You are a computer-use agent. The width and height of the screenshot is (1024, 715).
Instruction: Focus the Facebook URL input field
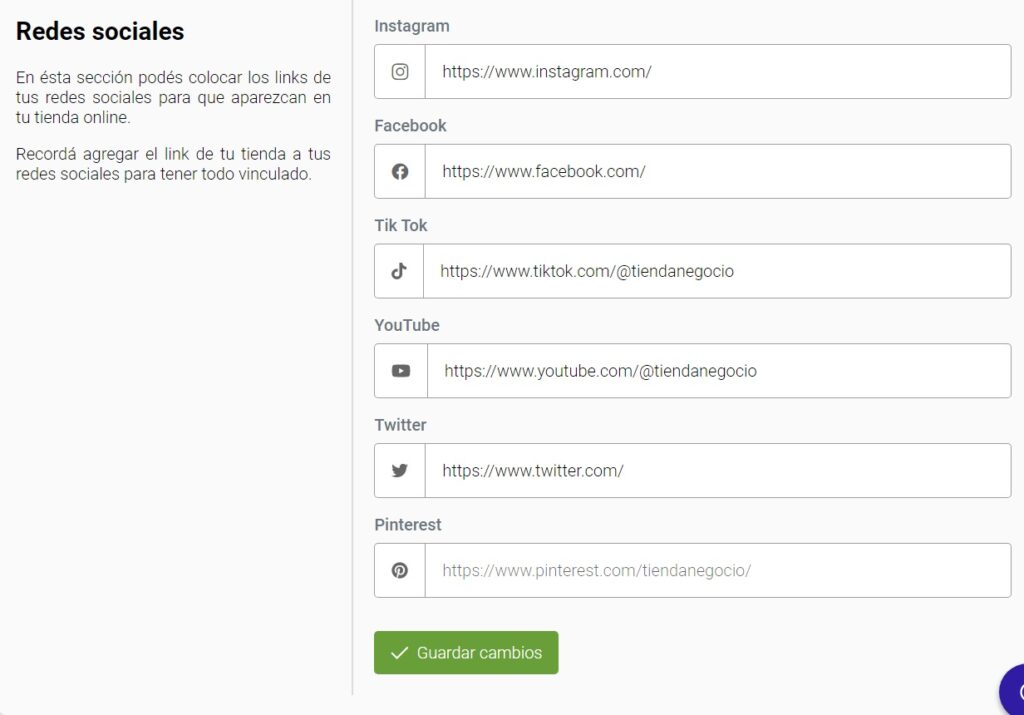[x=718, y=172]
